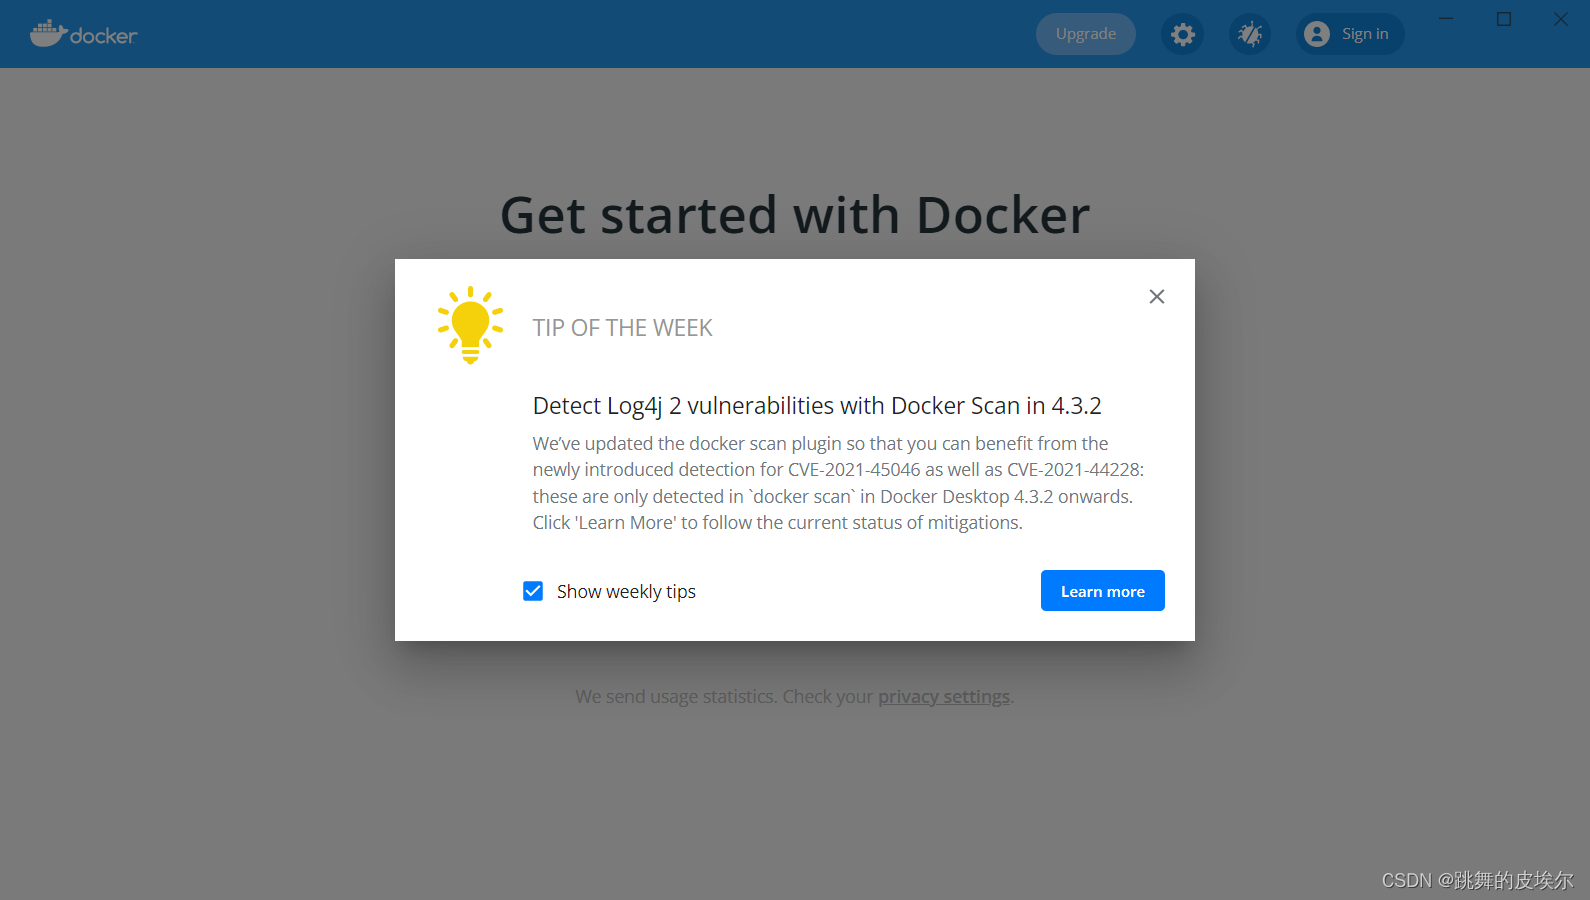Open the privacy settings link
The width and height of the screenshot is (1590, 900).
click(x=944, y=696)
